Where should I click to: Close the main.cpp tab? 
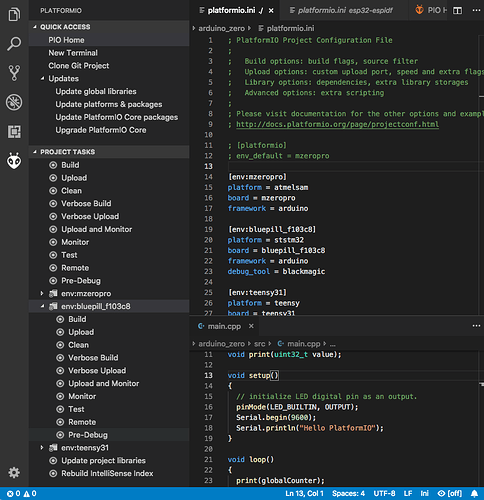pyautogui.click(x=251, y=326)
